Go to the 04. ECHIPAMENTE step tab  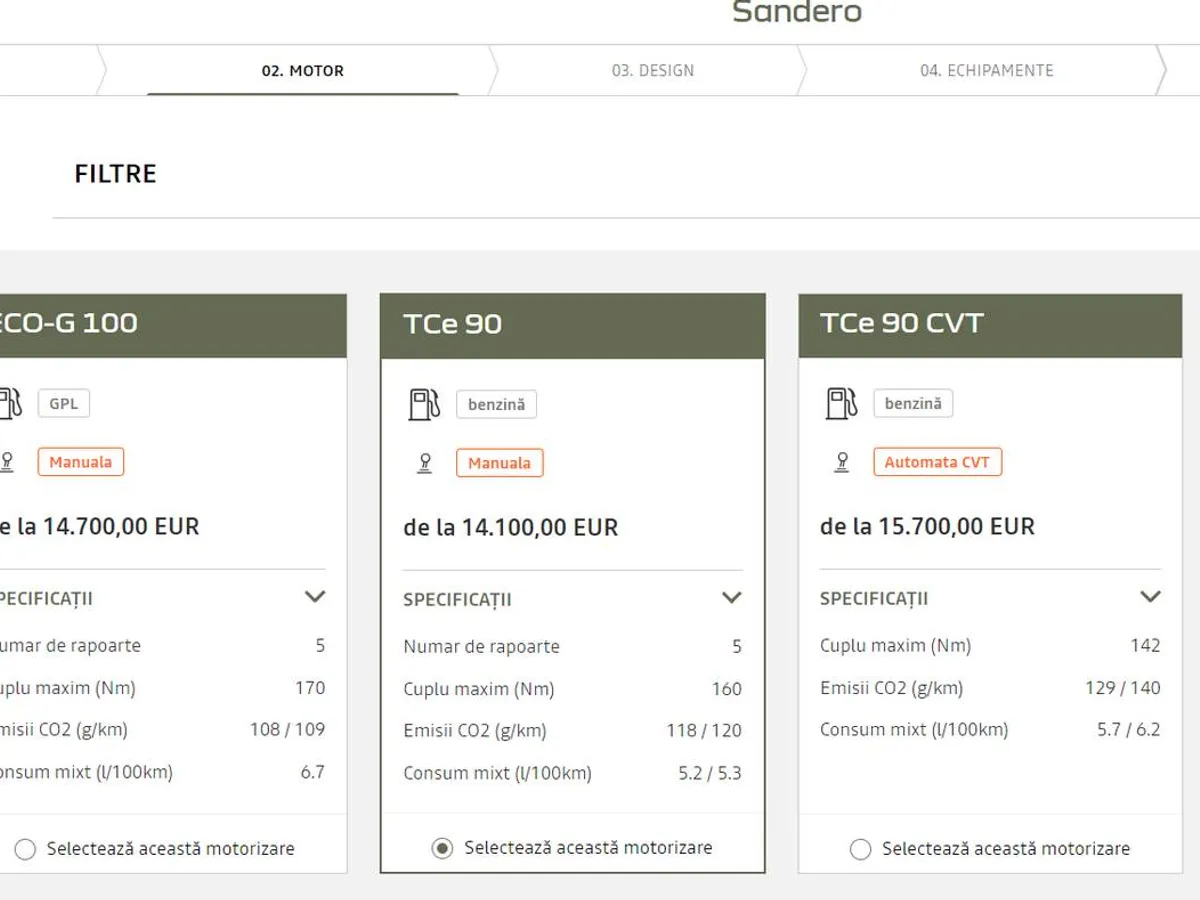click(986, 71)
